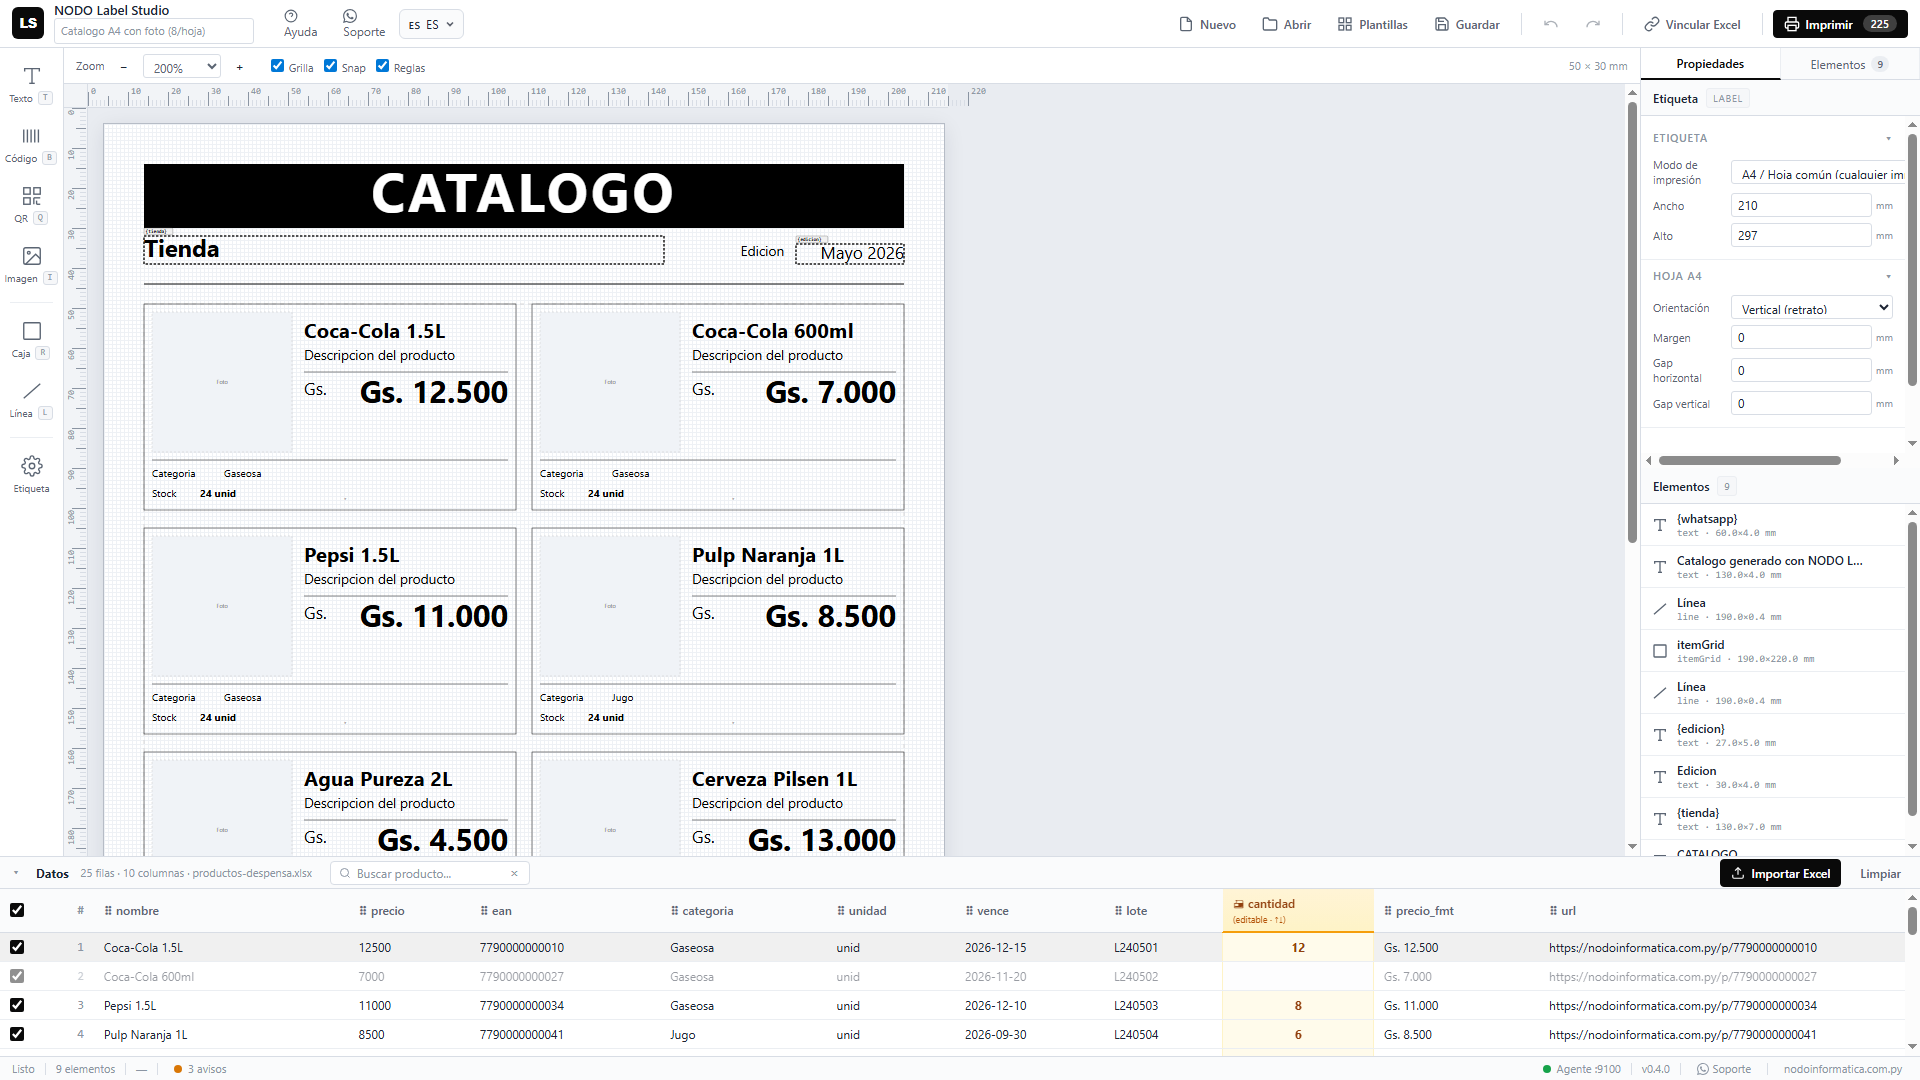Open the ES language dropdown
Image resolution: width=1920 pixels, height=1080 pixels.
431,24
